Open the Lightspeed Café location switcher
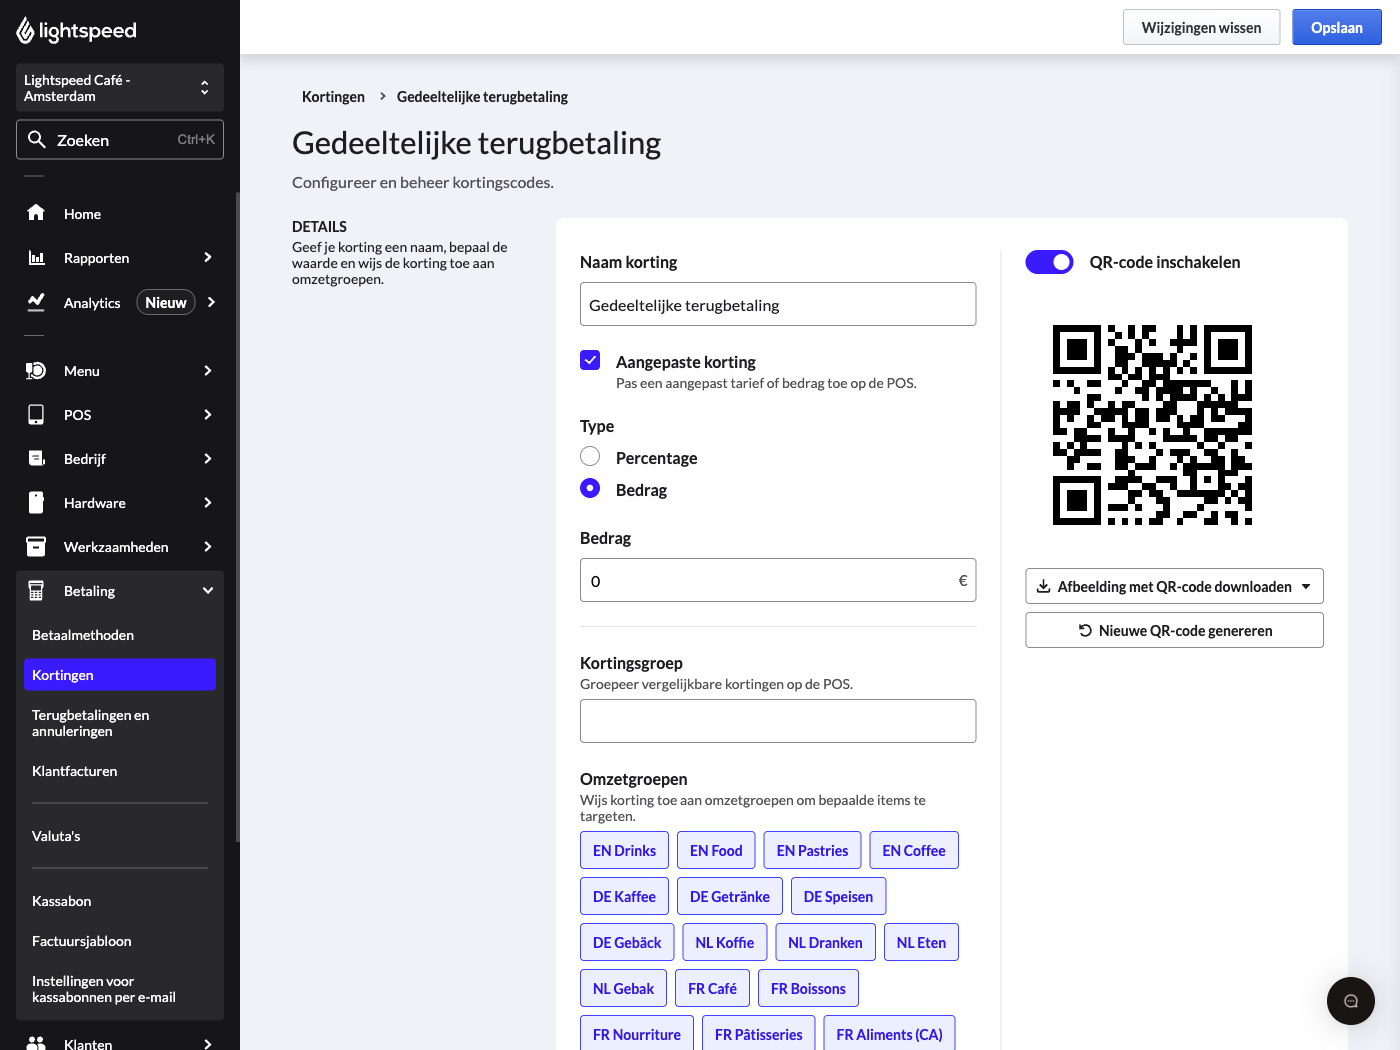Image resolution: width=1400 pixels, height=1050 pixels. pos(120,88)
